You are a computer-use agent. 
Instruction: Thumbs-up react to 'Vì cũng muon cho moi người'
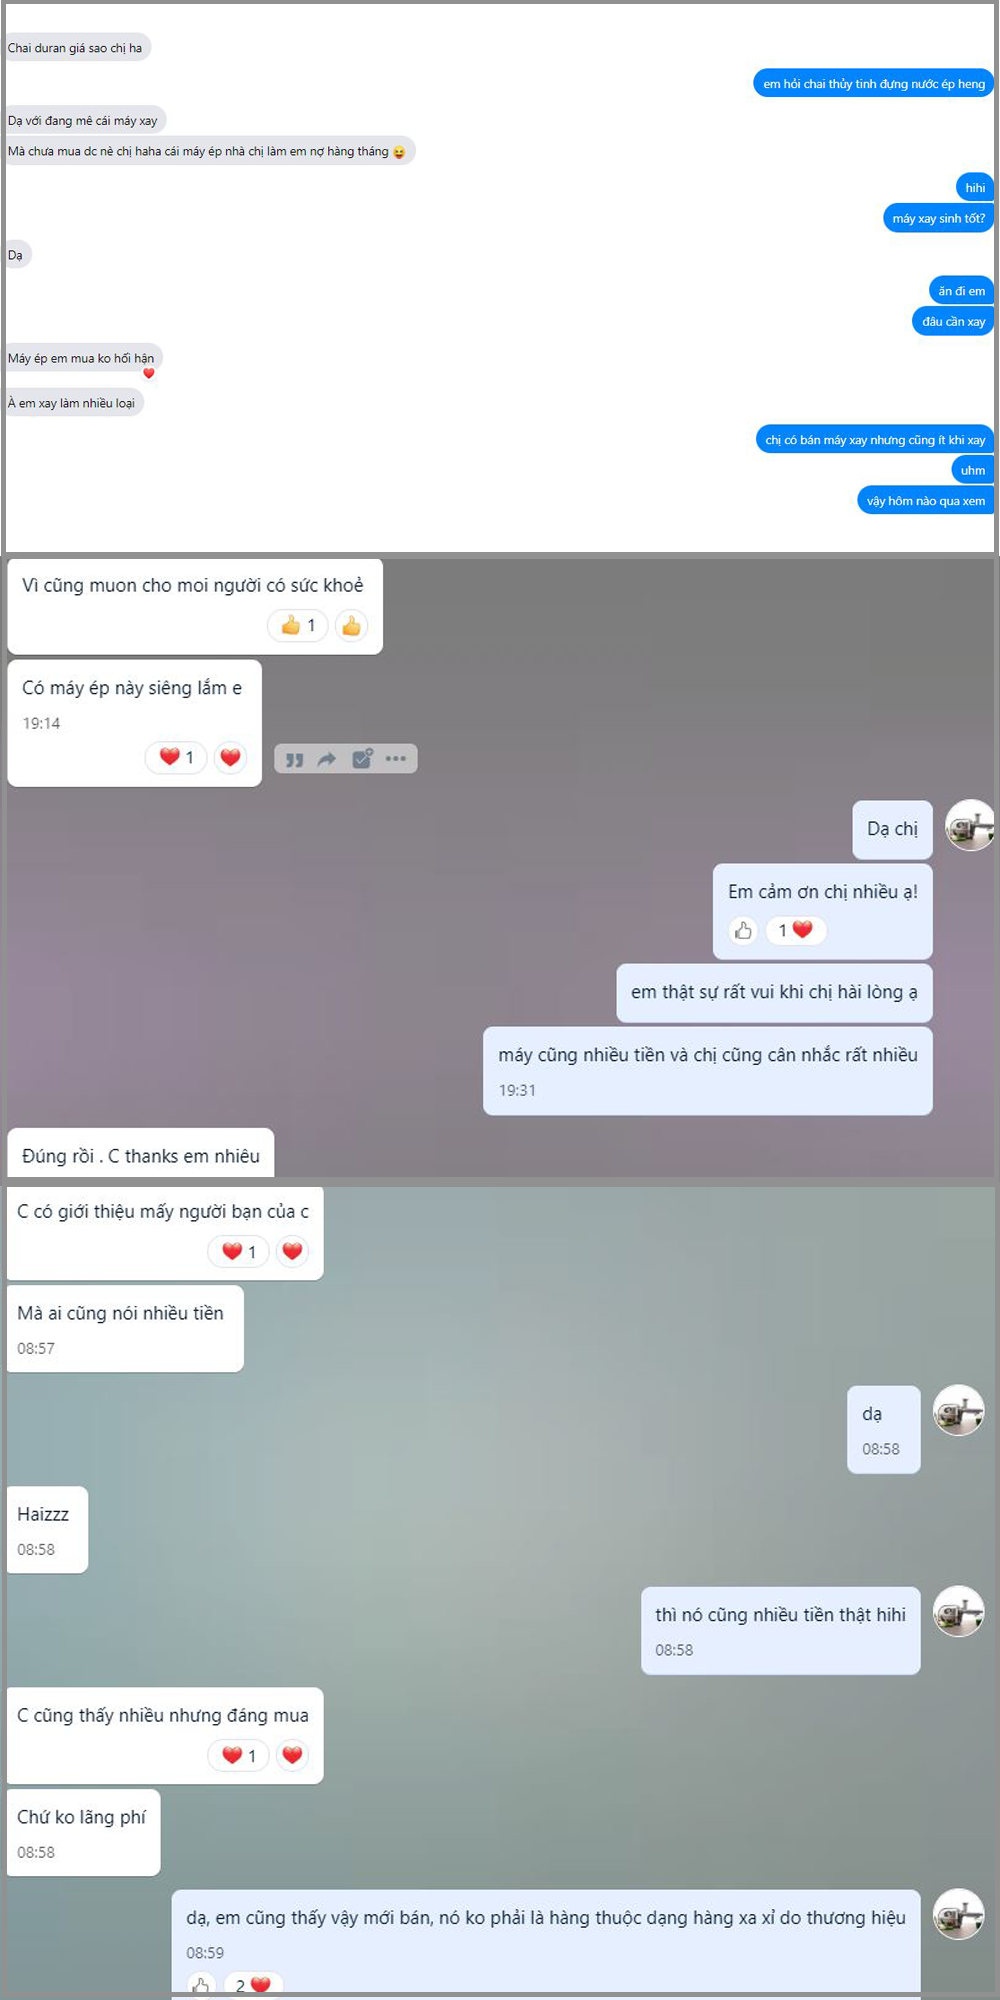(351, 626)
